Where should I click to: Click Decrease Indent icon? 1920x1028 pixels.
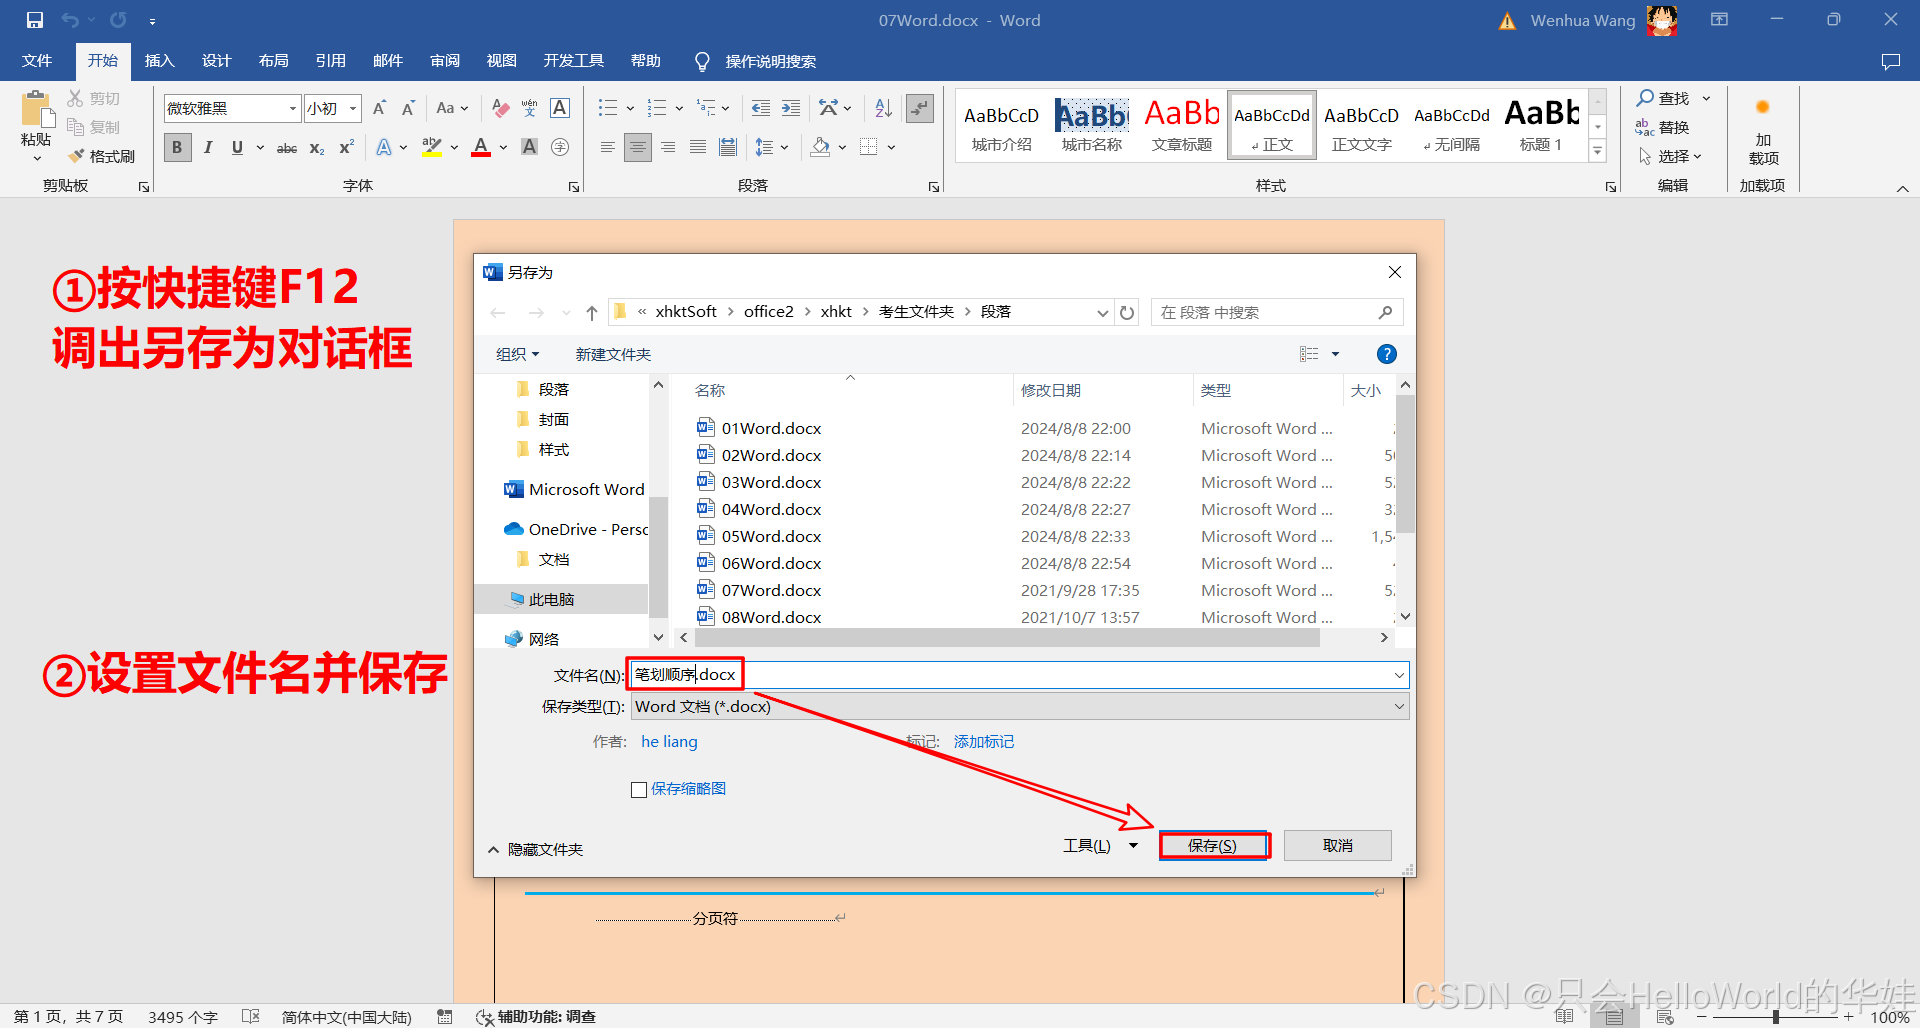tap(761, 108)
